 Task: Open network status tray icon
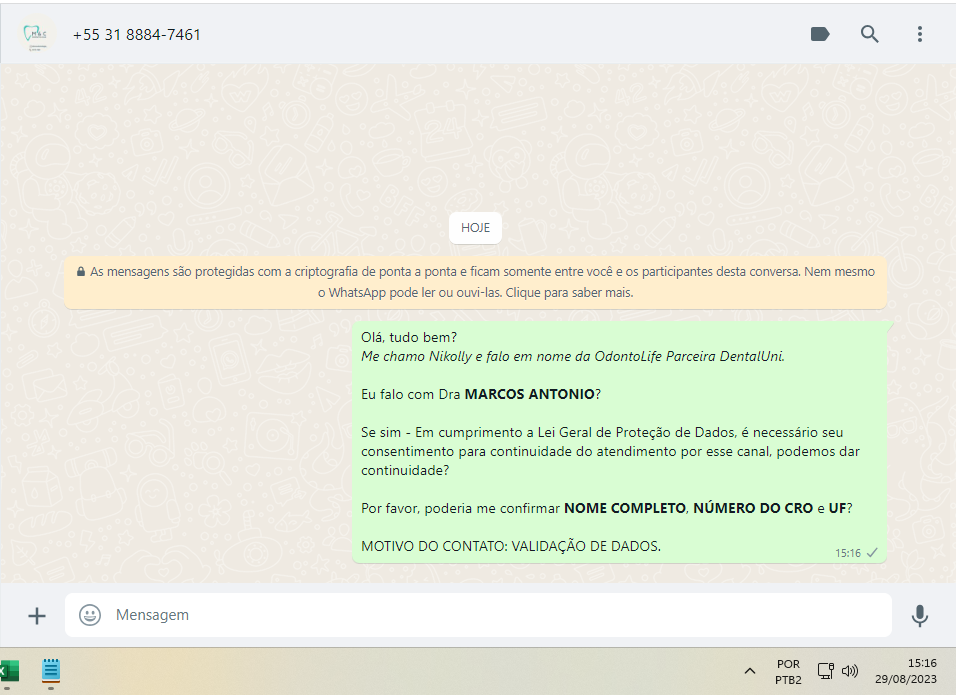826,671
